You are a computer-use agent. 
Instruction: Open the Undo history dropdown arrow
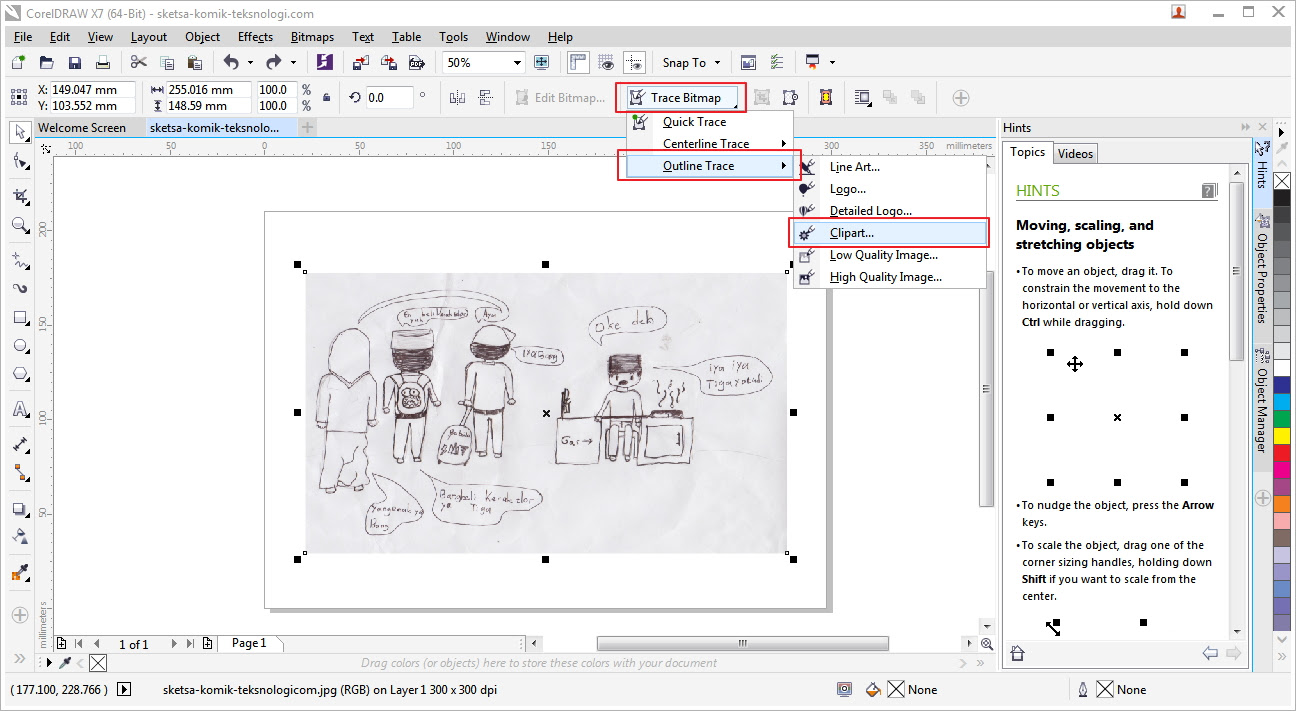pyautogui.click(x=250, y=62)
